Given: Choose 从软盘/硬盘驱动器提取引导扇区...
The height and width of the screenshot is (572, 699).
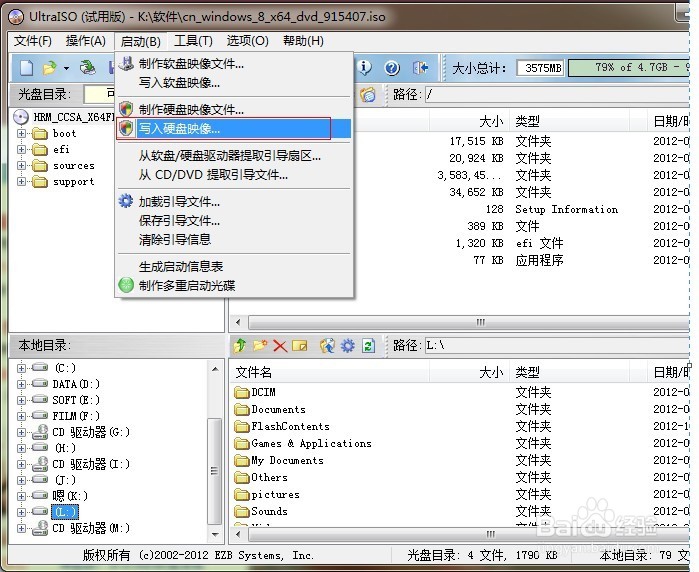Looking at the screenshot, I should [234, 156].
